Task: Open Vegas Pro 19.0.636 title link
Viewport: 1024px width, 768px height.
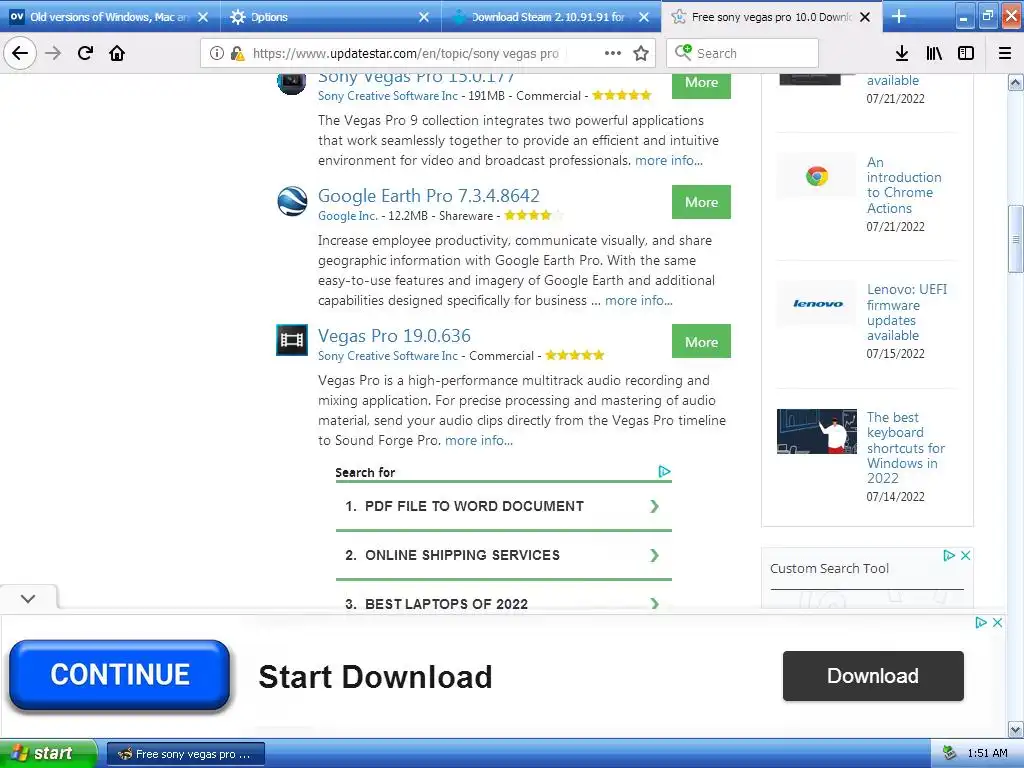Action: tap(394, 335)
